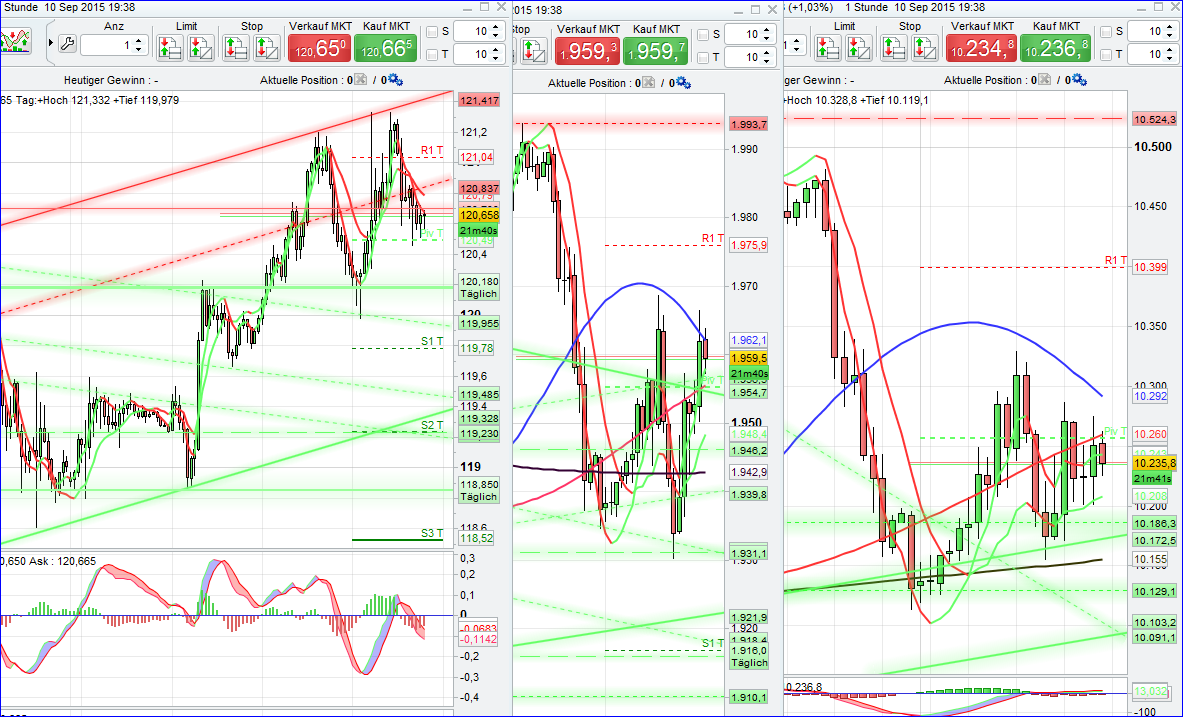Increase the Anz quantity with the up stepper

137,41
